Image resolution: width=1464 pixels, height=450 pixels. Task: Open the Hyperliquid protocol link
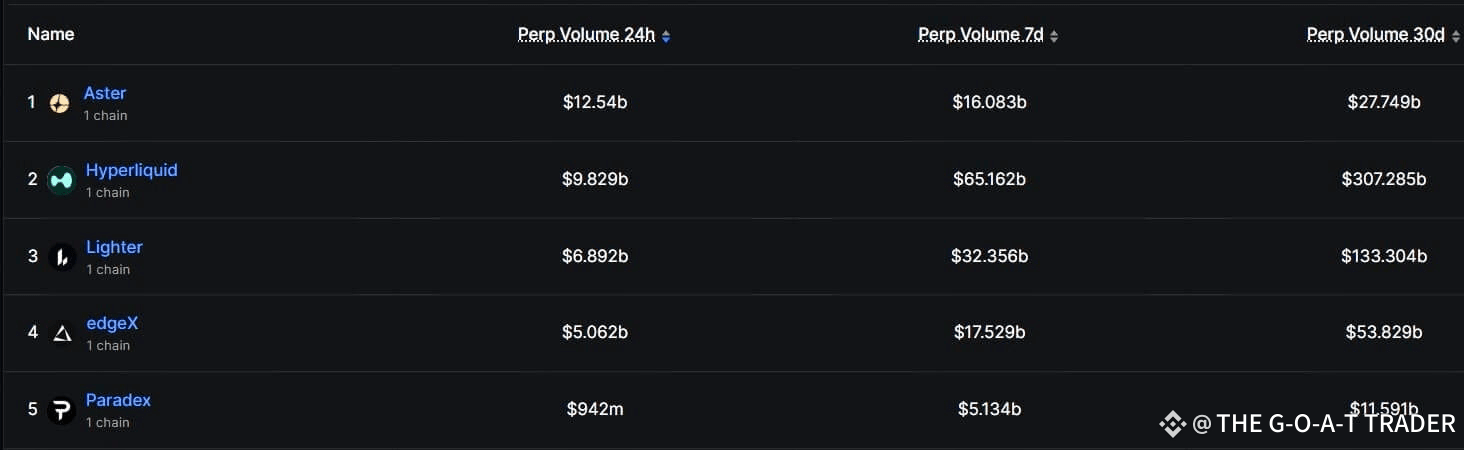132,170
